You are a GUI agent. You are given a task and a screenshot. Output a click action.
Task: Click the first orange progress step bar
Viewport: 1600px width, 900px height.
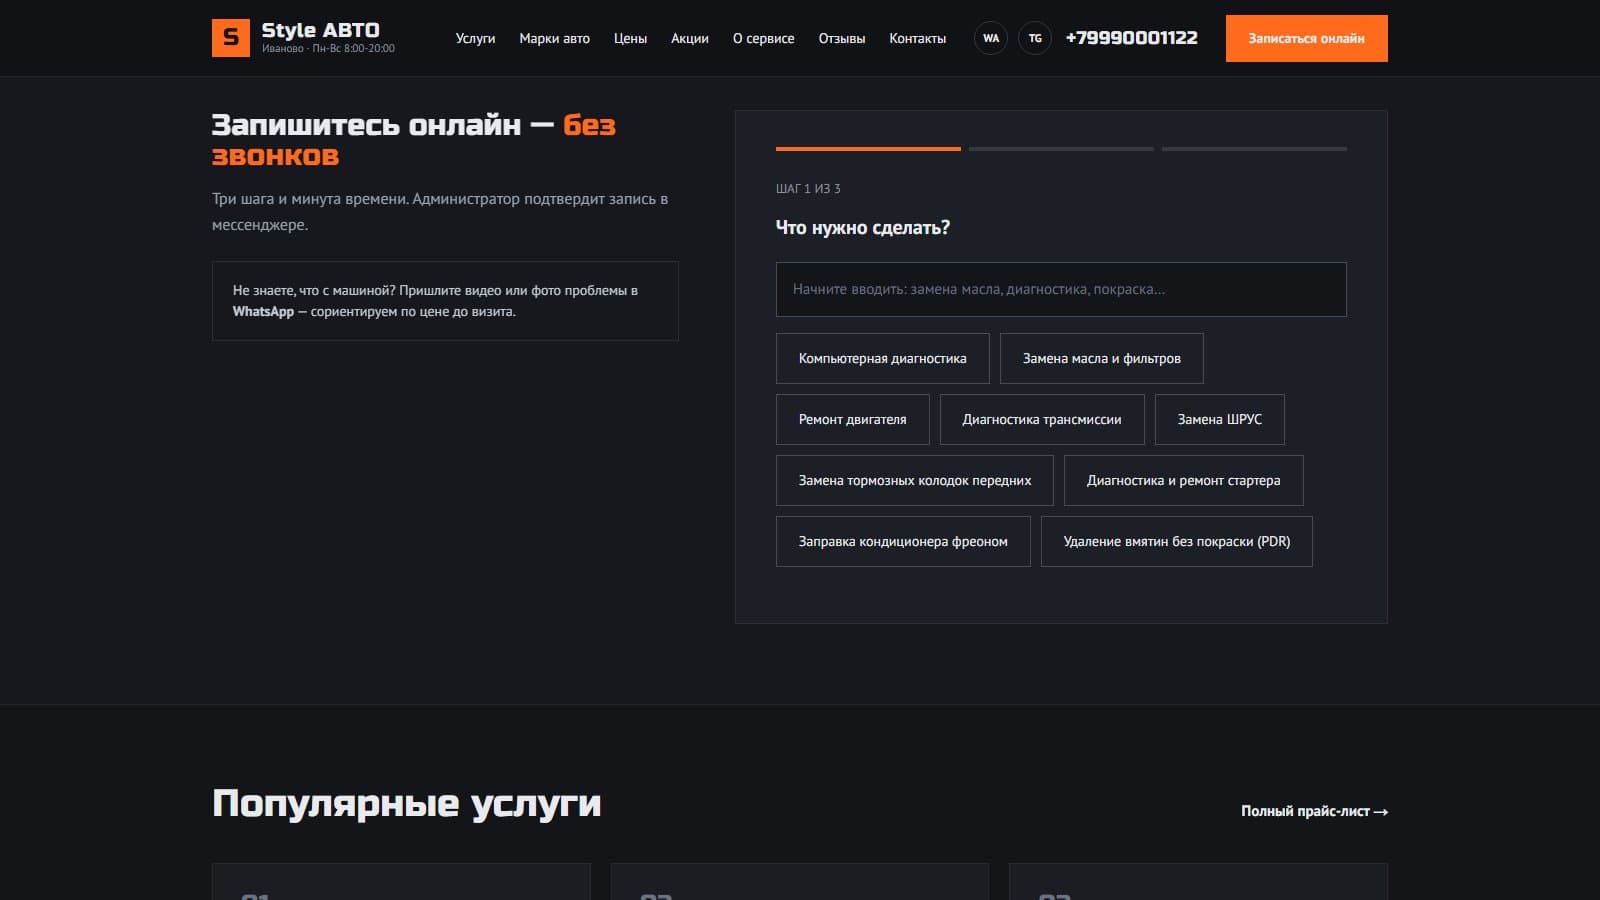[x=868, y=149]
